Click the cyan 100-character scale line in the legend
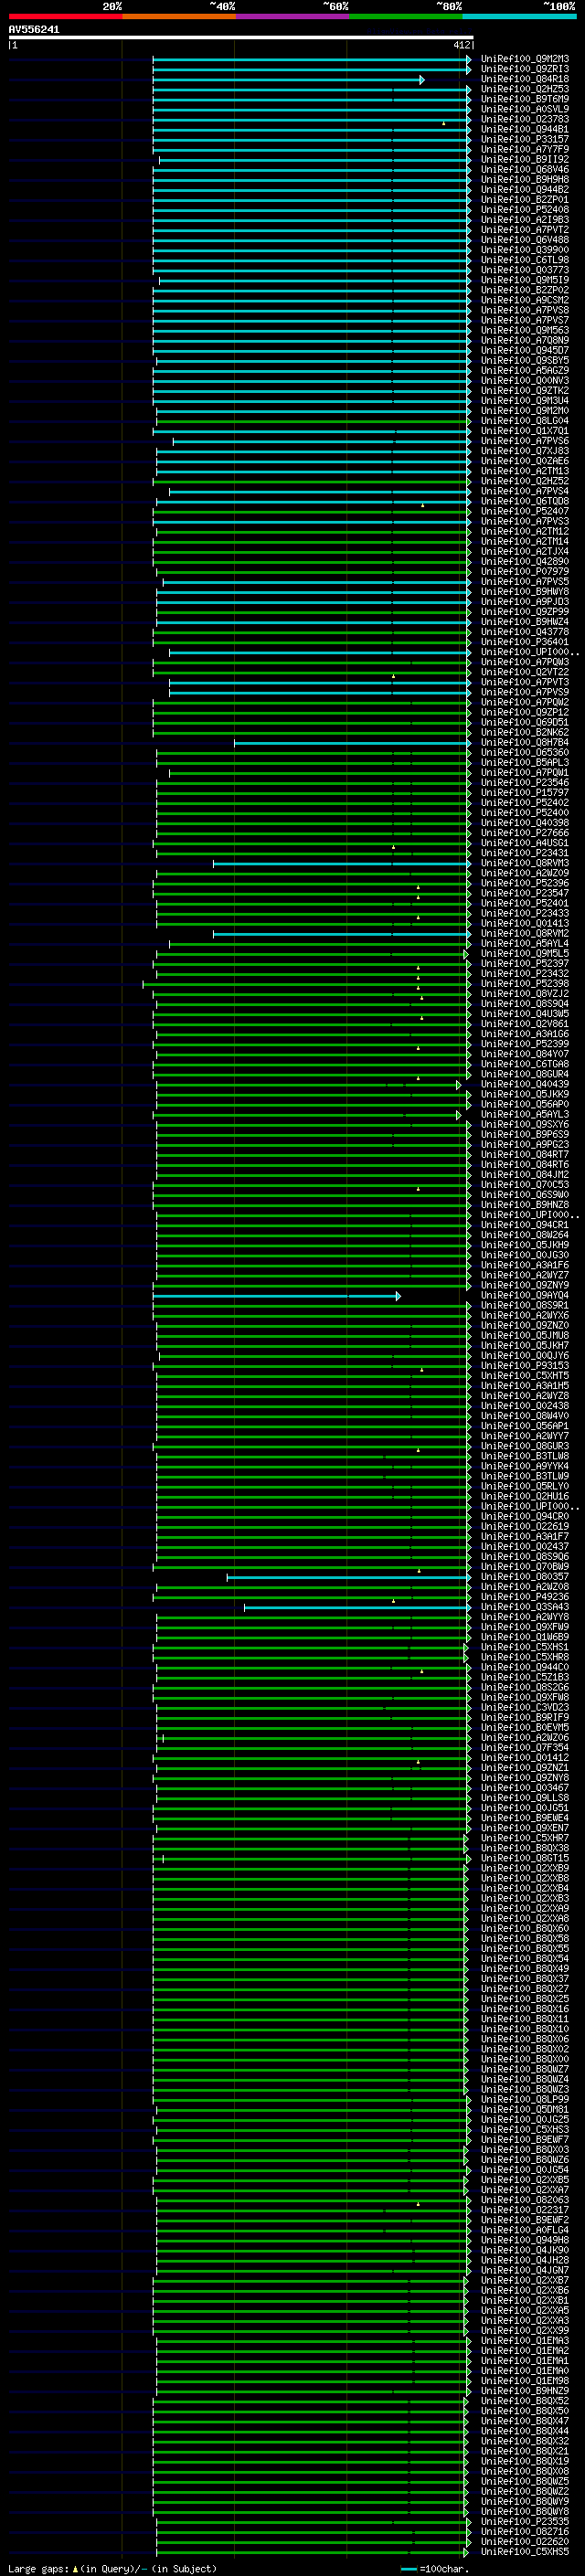This screenshot has width=585, height=2576. 409,2568
